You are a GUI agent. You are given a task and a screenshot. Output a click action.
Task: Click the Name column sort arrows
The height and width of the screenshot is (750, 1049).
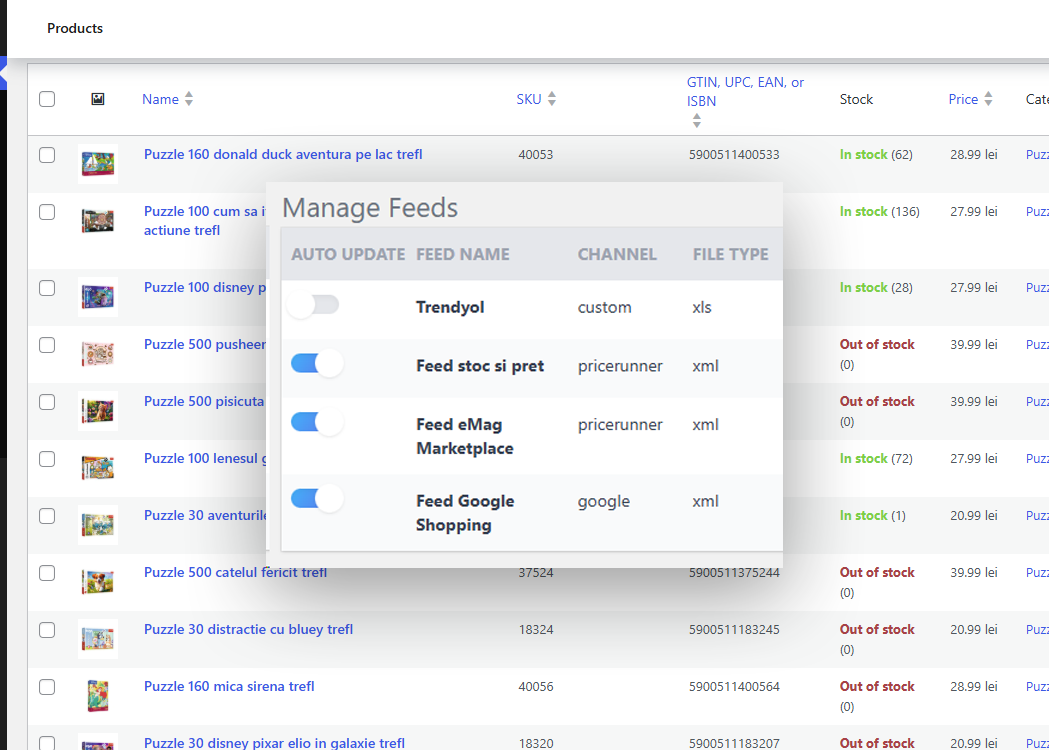tap(189, 99)
